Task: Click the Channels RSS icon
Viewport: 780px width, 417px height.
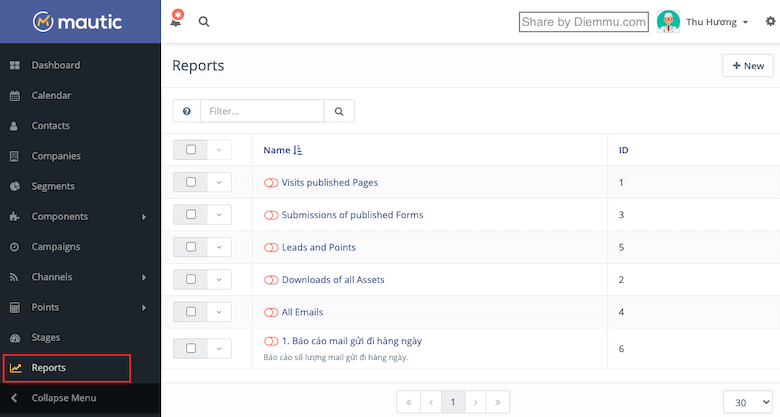Action: (x=14, y=277)
